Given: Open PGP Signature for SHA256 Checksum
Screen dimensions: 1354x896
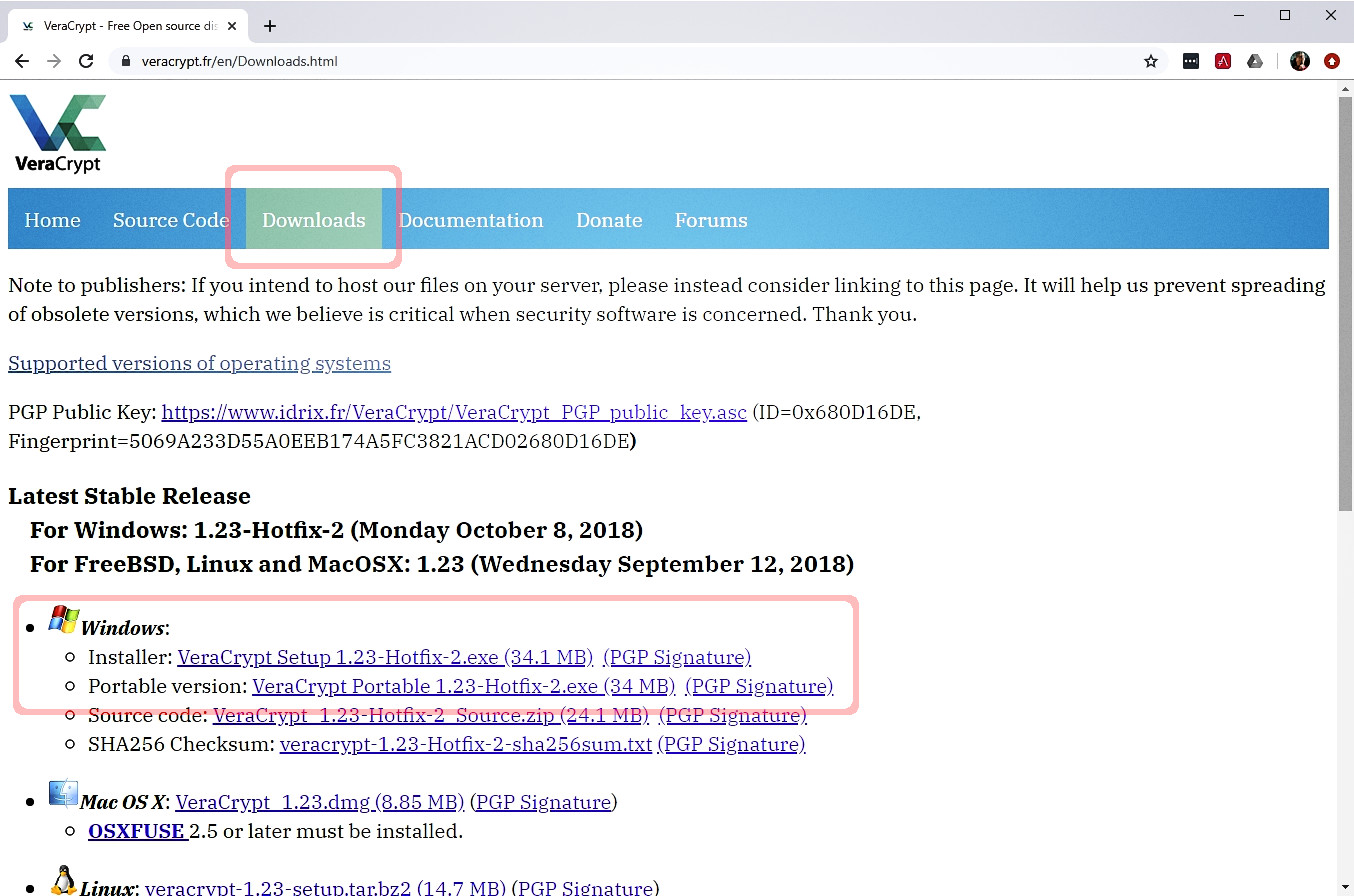Looking at the screenshot, I should point(731,744).
